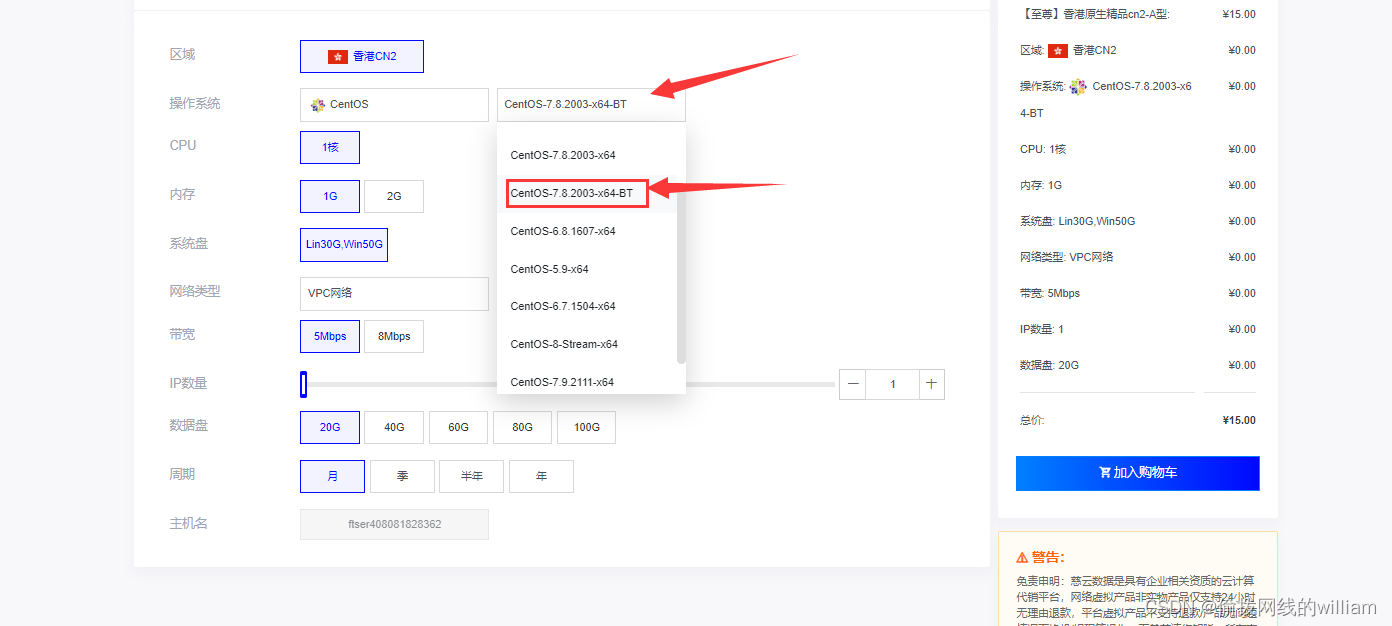Click the 操作系统 form label
Screen dimensions: 1392x626
pos(195,103)
